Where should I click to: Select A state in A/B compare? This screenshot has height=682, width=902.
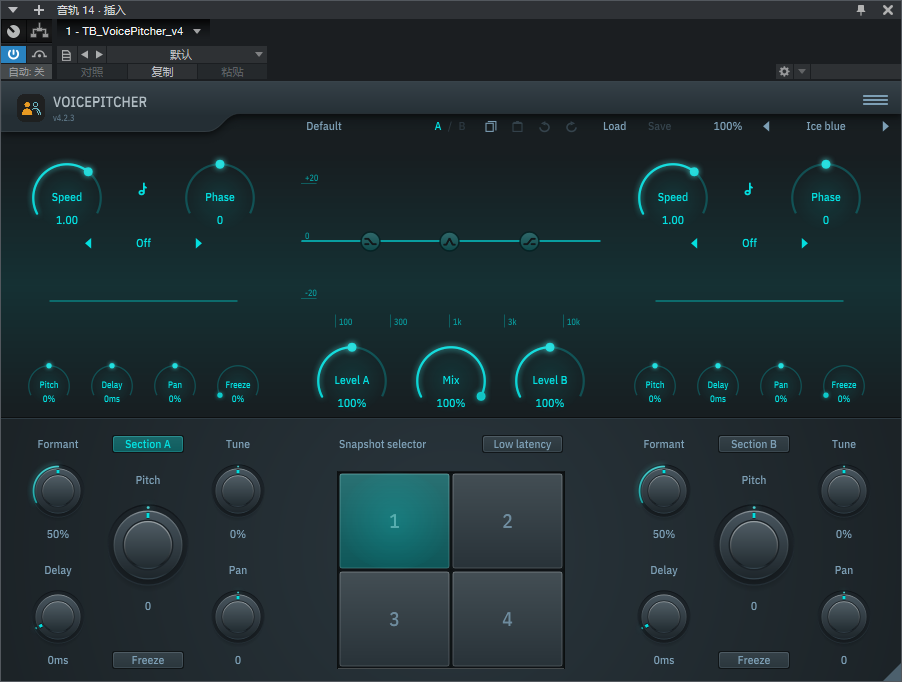click(x=438, y=127)
